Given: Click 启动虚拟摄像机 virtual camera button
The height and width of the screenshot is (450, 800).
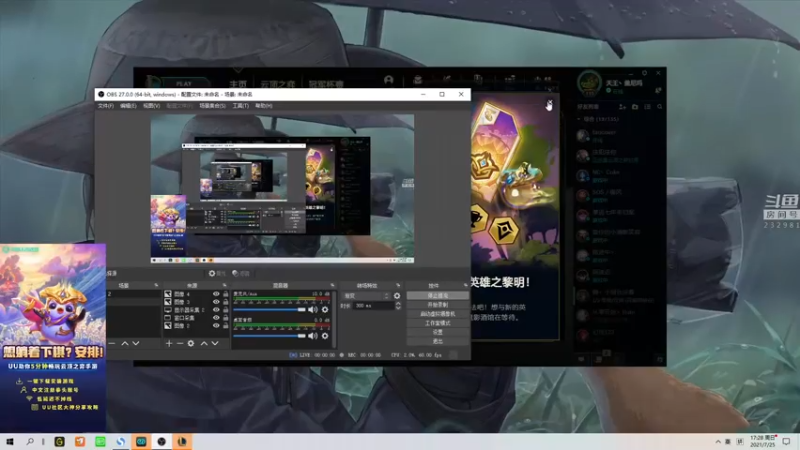Looking at the screenshot, I should click(438, 314).
